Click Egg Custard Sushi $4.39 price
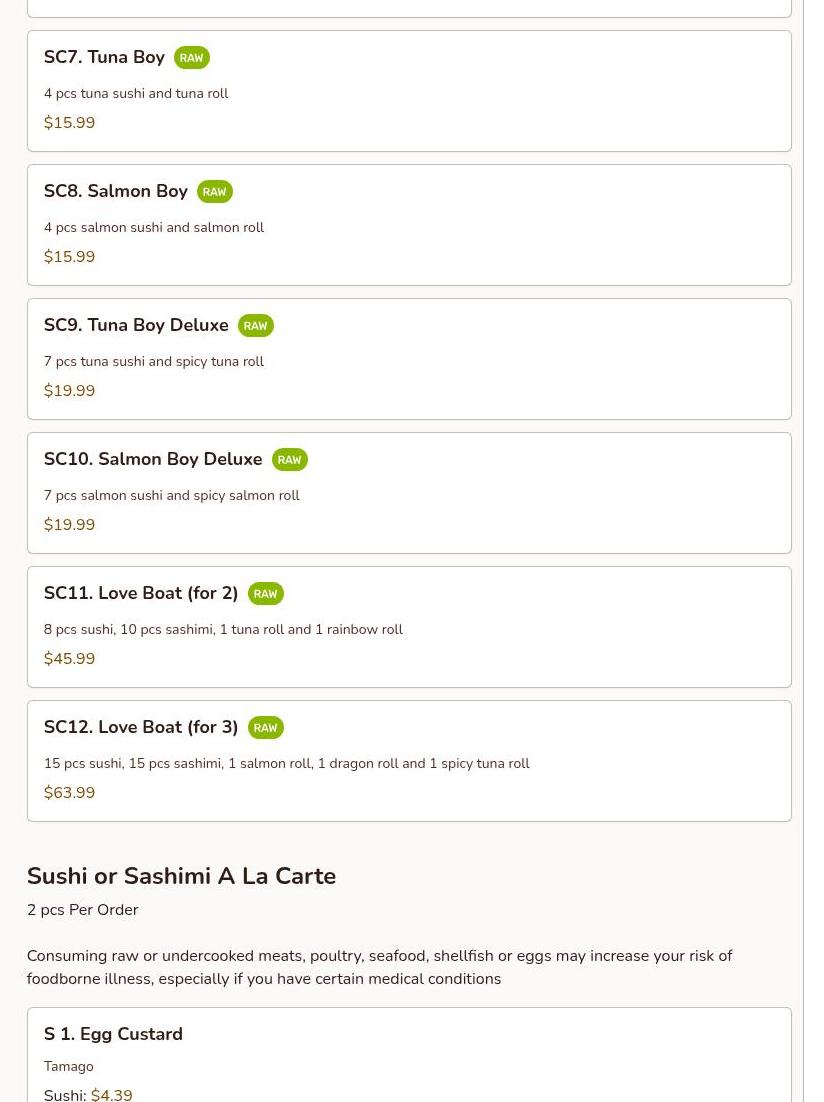The width and height of the screenshot is (824, 1102). pos(111,1095)
